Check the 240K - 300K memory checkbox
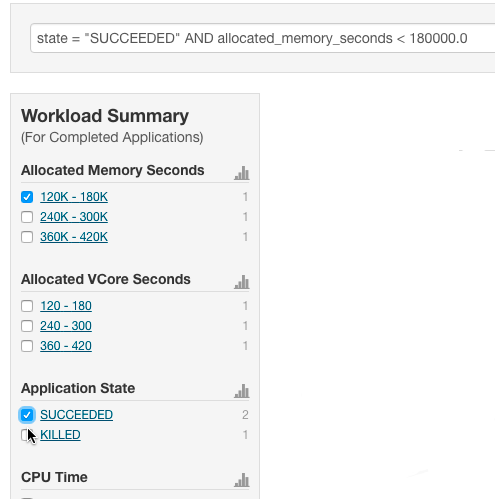The height and width of the screenshot is (499, 495). click(27, 217)
